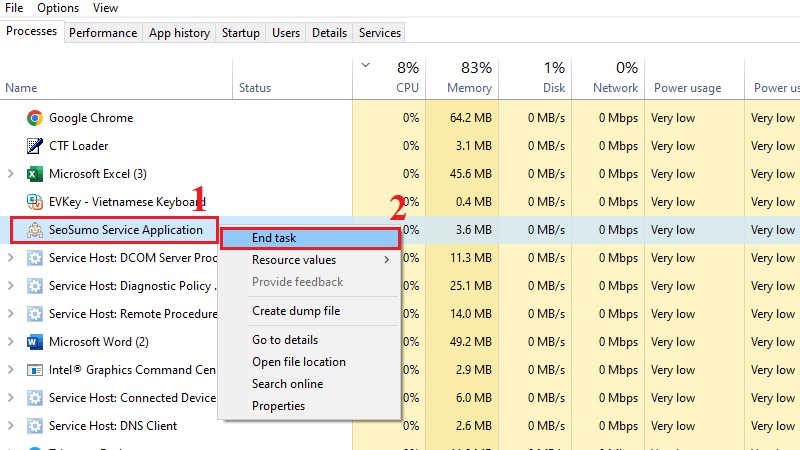Image resolution: width=800 pixels, height=450 pixels.
Task: Select the Processes tab
Action: point(32,31)
